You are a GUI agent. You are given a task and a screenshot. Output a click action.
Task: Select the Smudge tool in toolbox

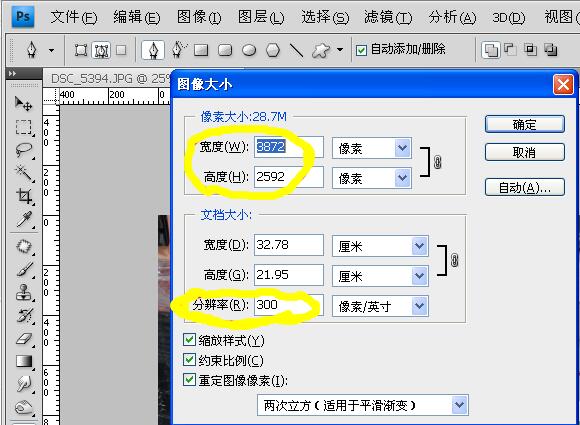(x=24, y=384)
